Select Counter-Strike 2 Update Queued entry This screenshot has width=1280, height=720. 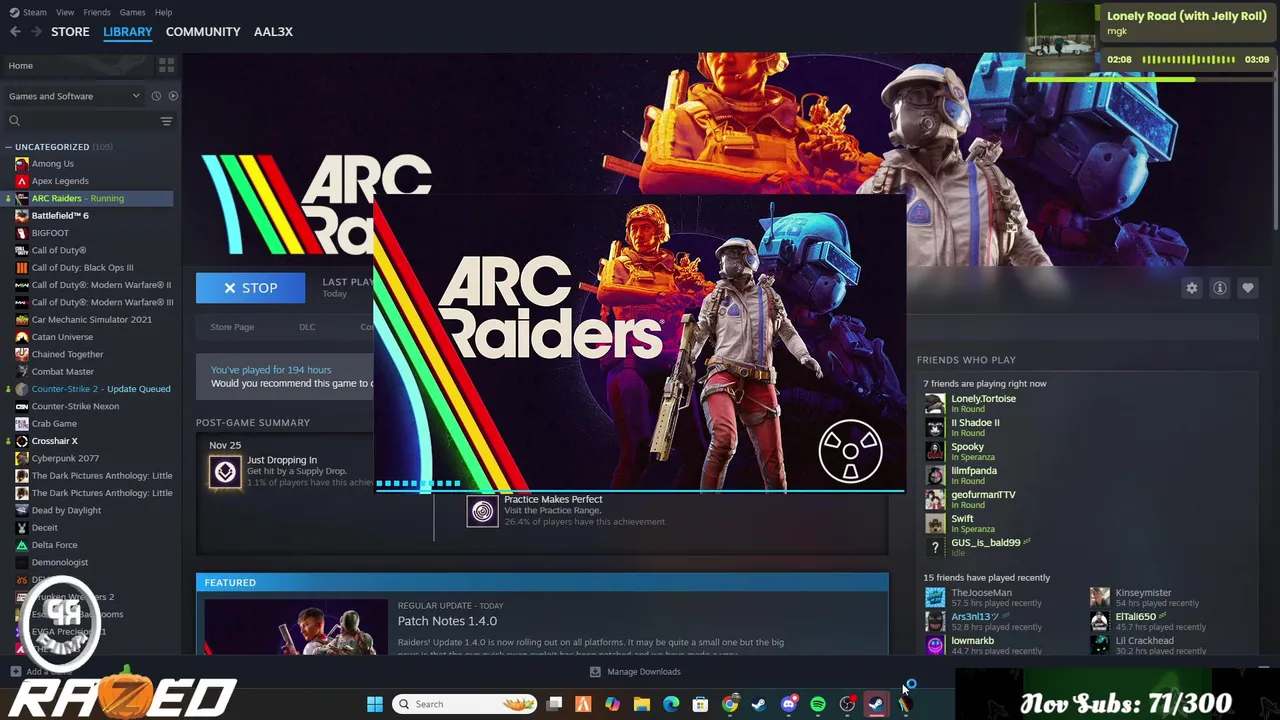[101, 389]
